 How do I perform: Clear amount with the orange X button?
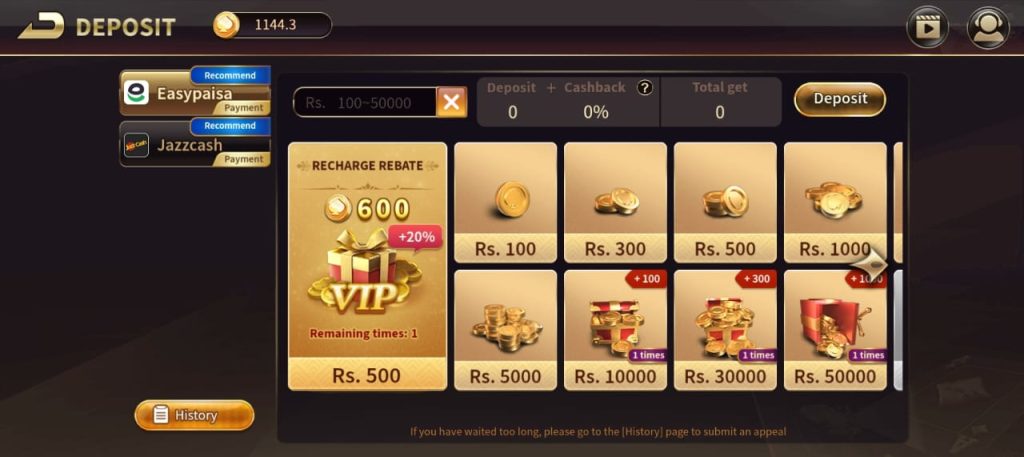point(452,102)
